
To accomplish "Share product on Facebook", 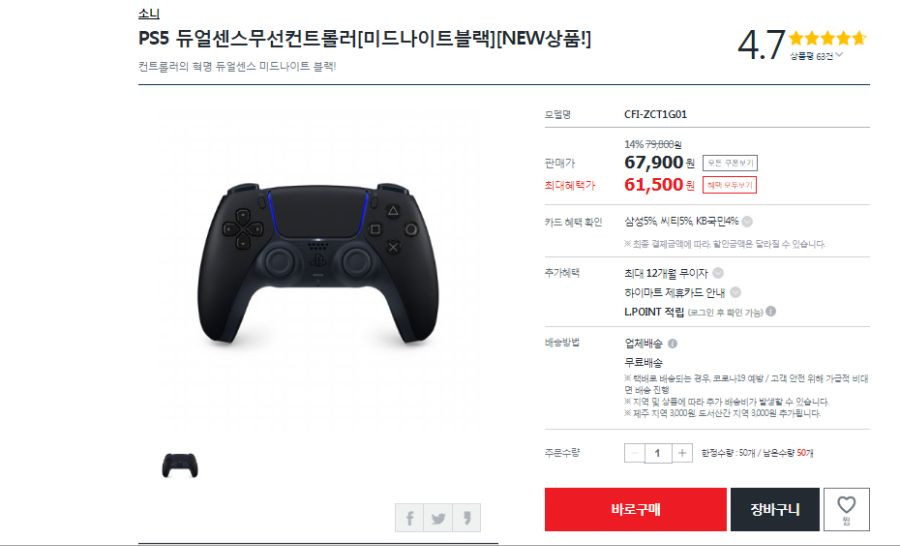I will click(409, 518).
